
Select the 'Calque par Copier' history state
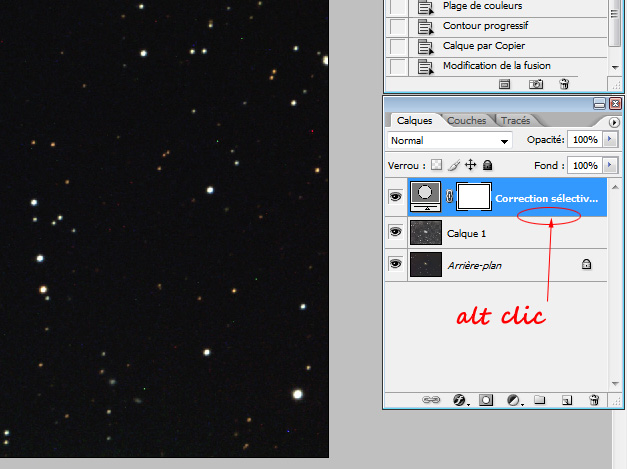tap(508, 47)
